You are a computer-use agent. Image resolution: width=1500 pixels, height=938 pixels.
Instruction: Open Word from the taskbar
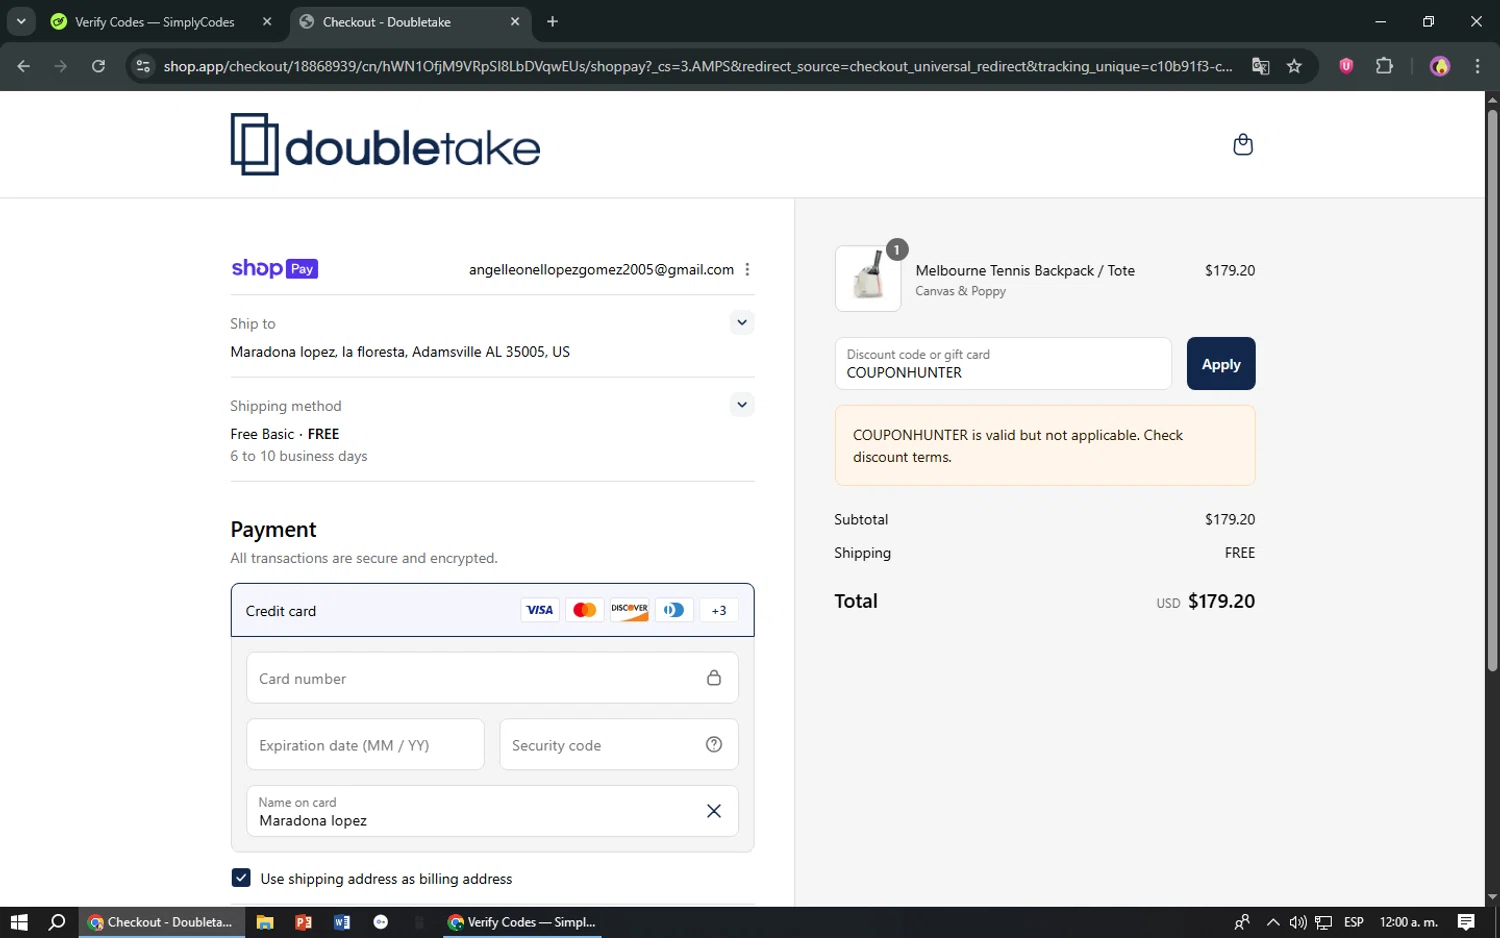tap(342, 922)
